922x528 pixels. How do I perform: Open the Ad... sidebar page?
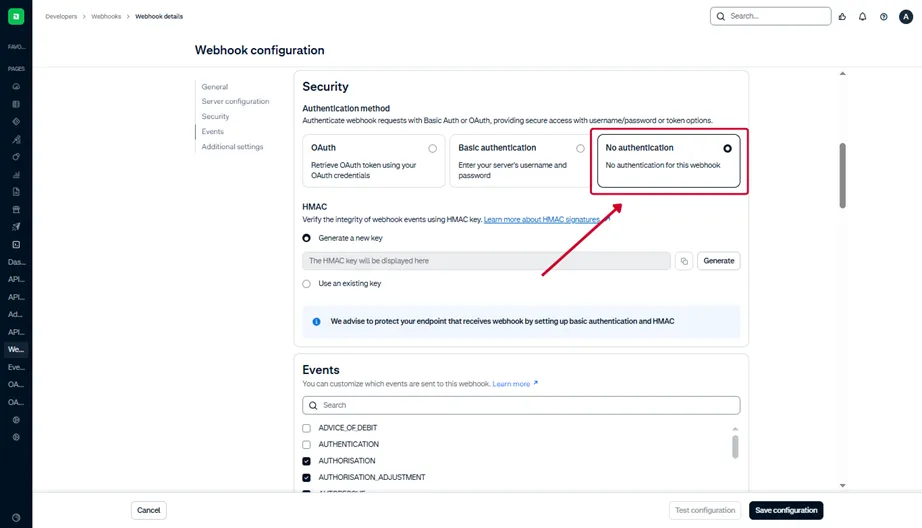16,315
